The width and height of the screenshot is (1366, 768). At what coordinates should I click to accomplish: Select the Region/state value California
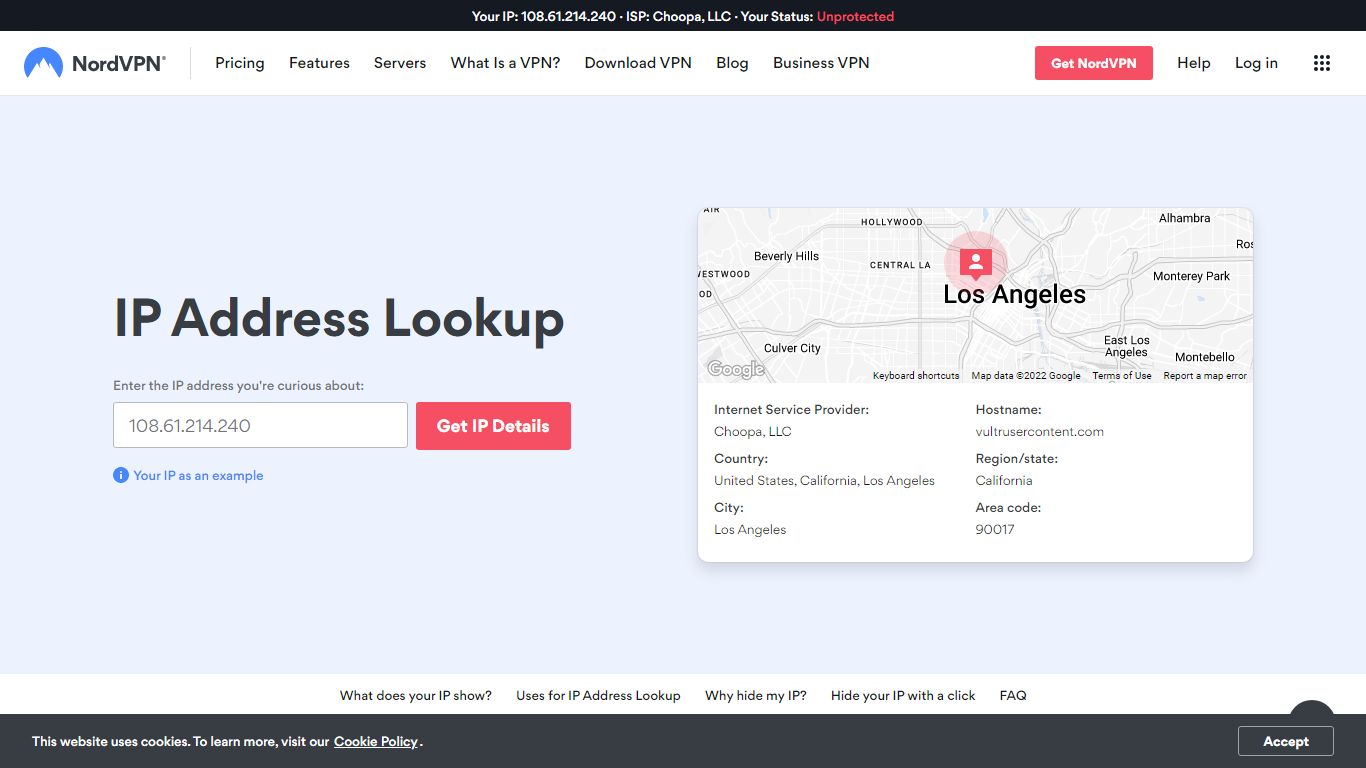click(x=1004, y=481)
